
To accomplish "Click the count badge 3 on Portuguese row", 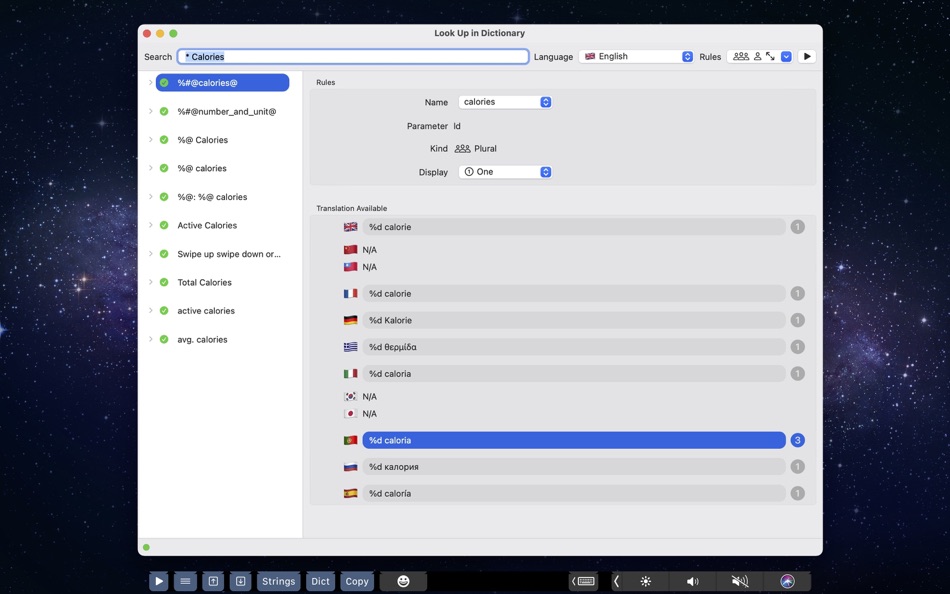I will [797, 440].
